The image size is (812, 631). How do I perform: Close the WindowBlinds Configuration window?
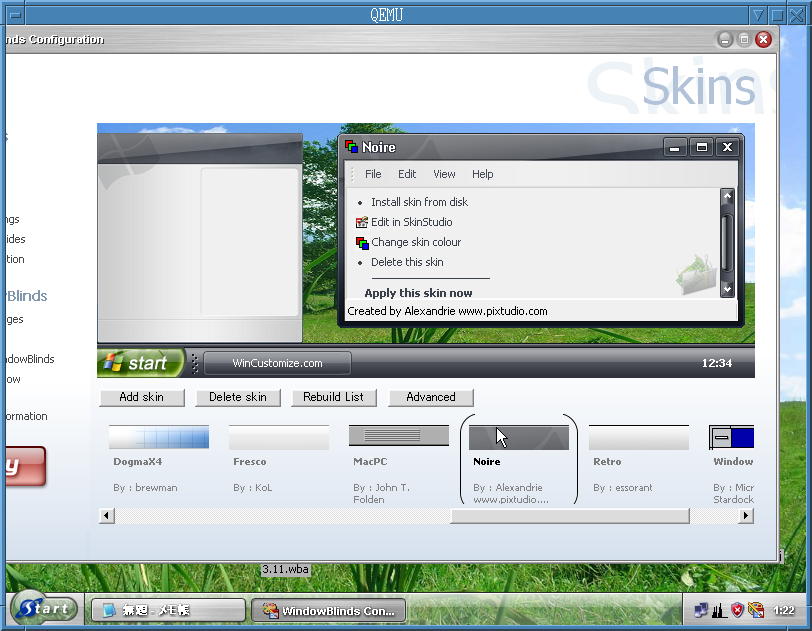[763, 39]
